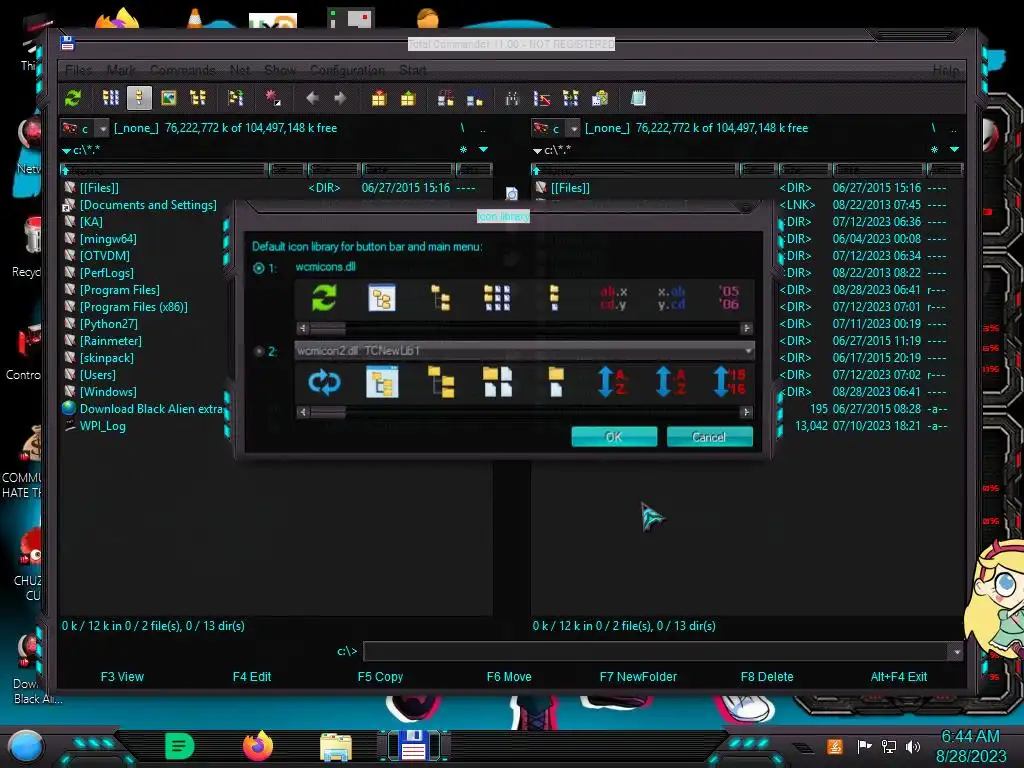
Task: Click the pack files gift-box icon
Action: [x=379, y=99]
